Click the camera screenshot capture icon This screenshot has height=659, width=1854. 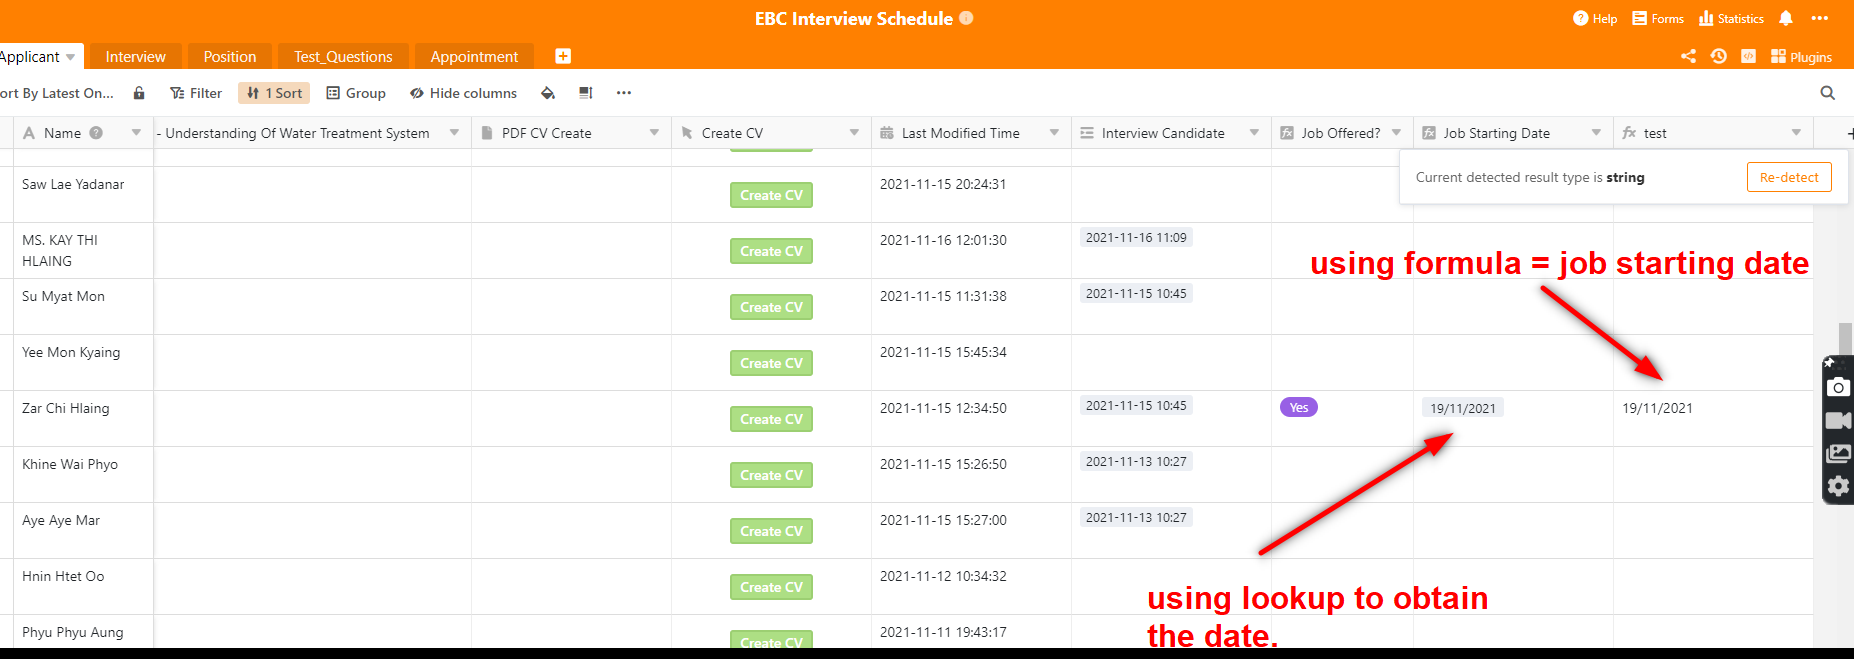pyautogui.click(x=1838, y=388)
